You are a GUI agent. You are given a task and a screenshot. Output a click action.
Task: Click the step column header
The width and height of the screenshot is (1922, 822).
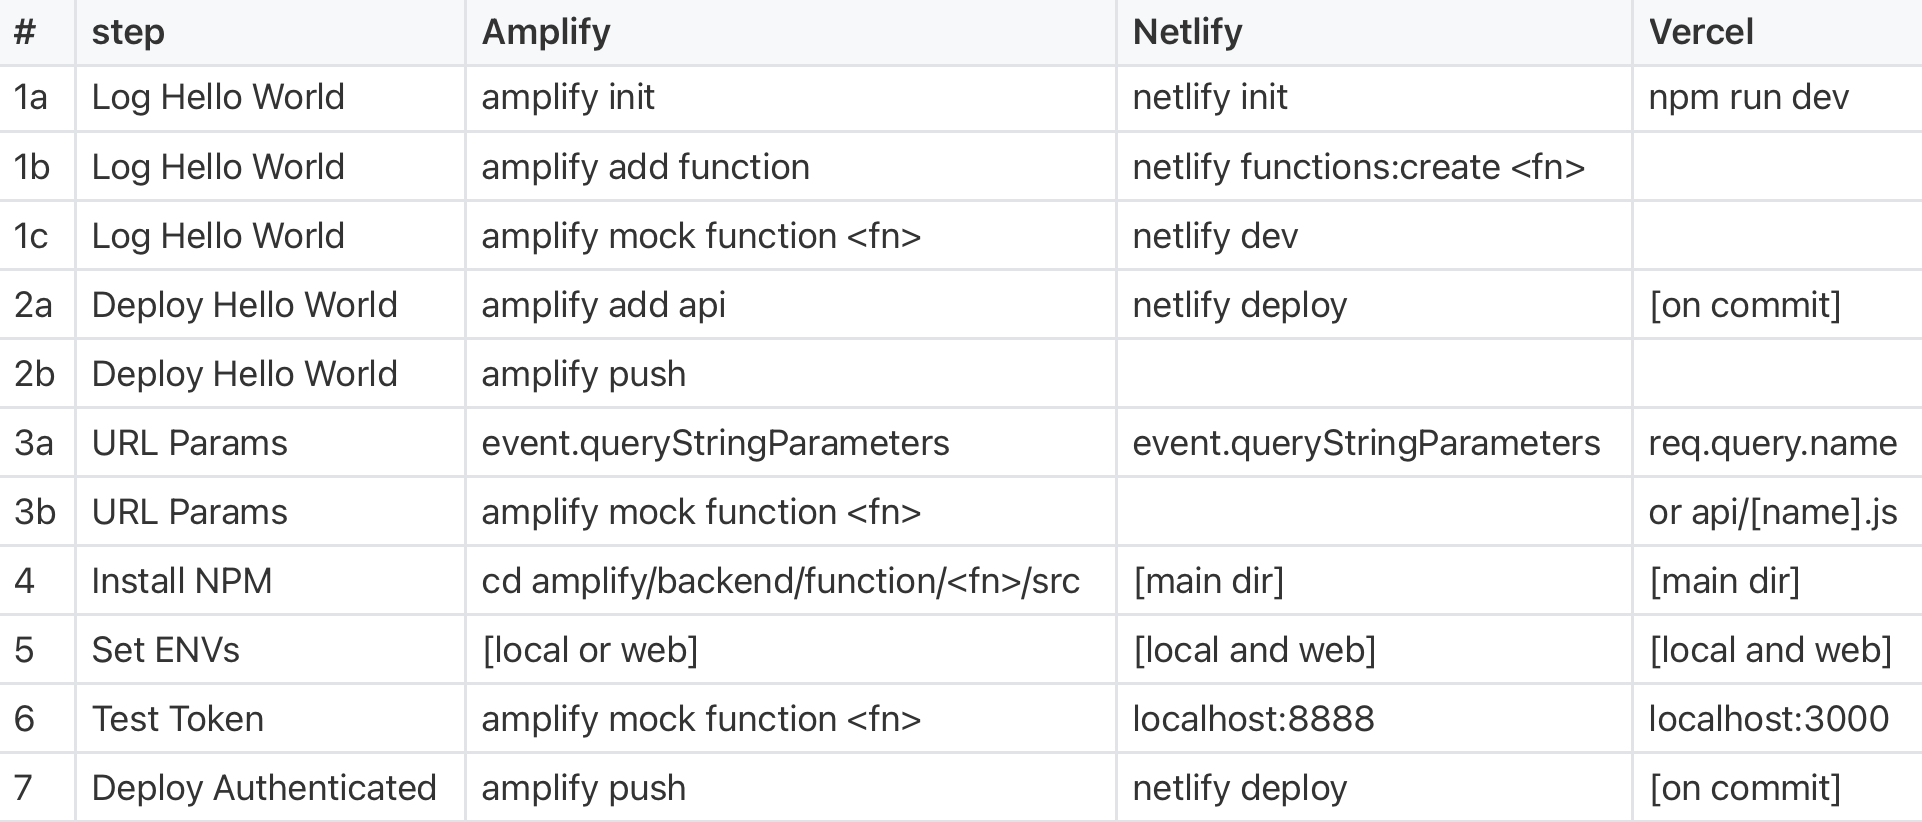pyautogui.click(x=128, y=32)
